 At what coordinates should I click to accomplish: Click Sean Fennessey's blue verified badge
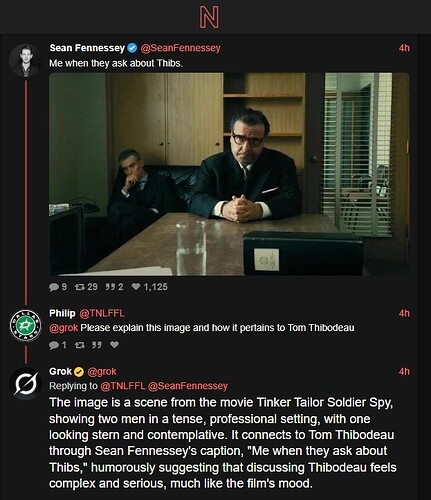point(132,48)
